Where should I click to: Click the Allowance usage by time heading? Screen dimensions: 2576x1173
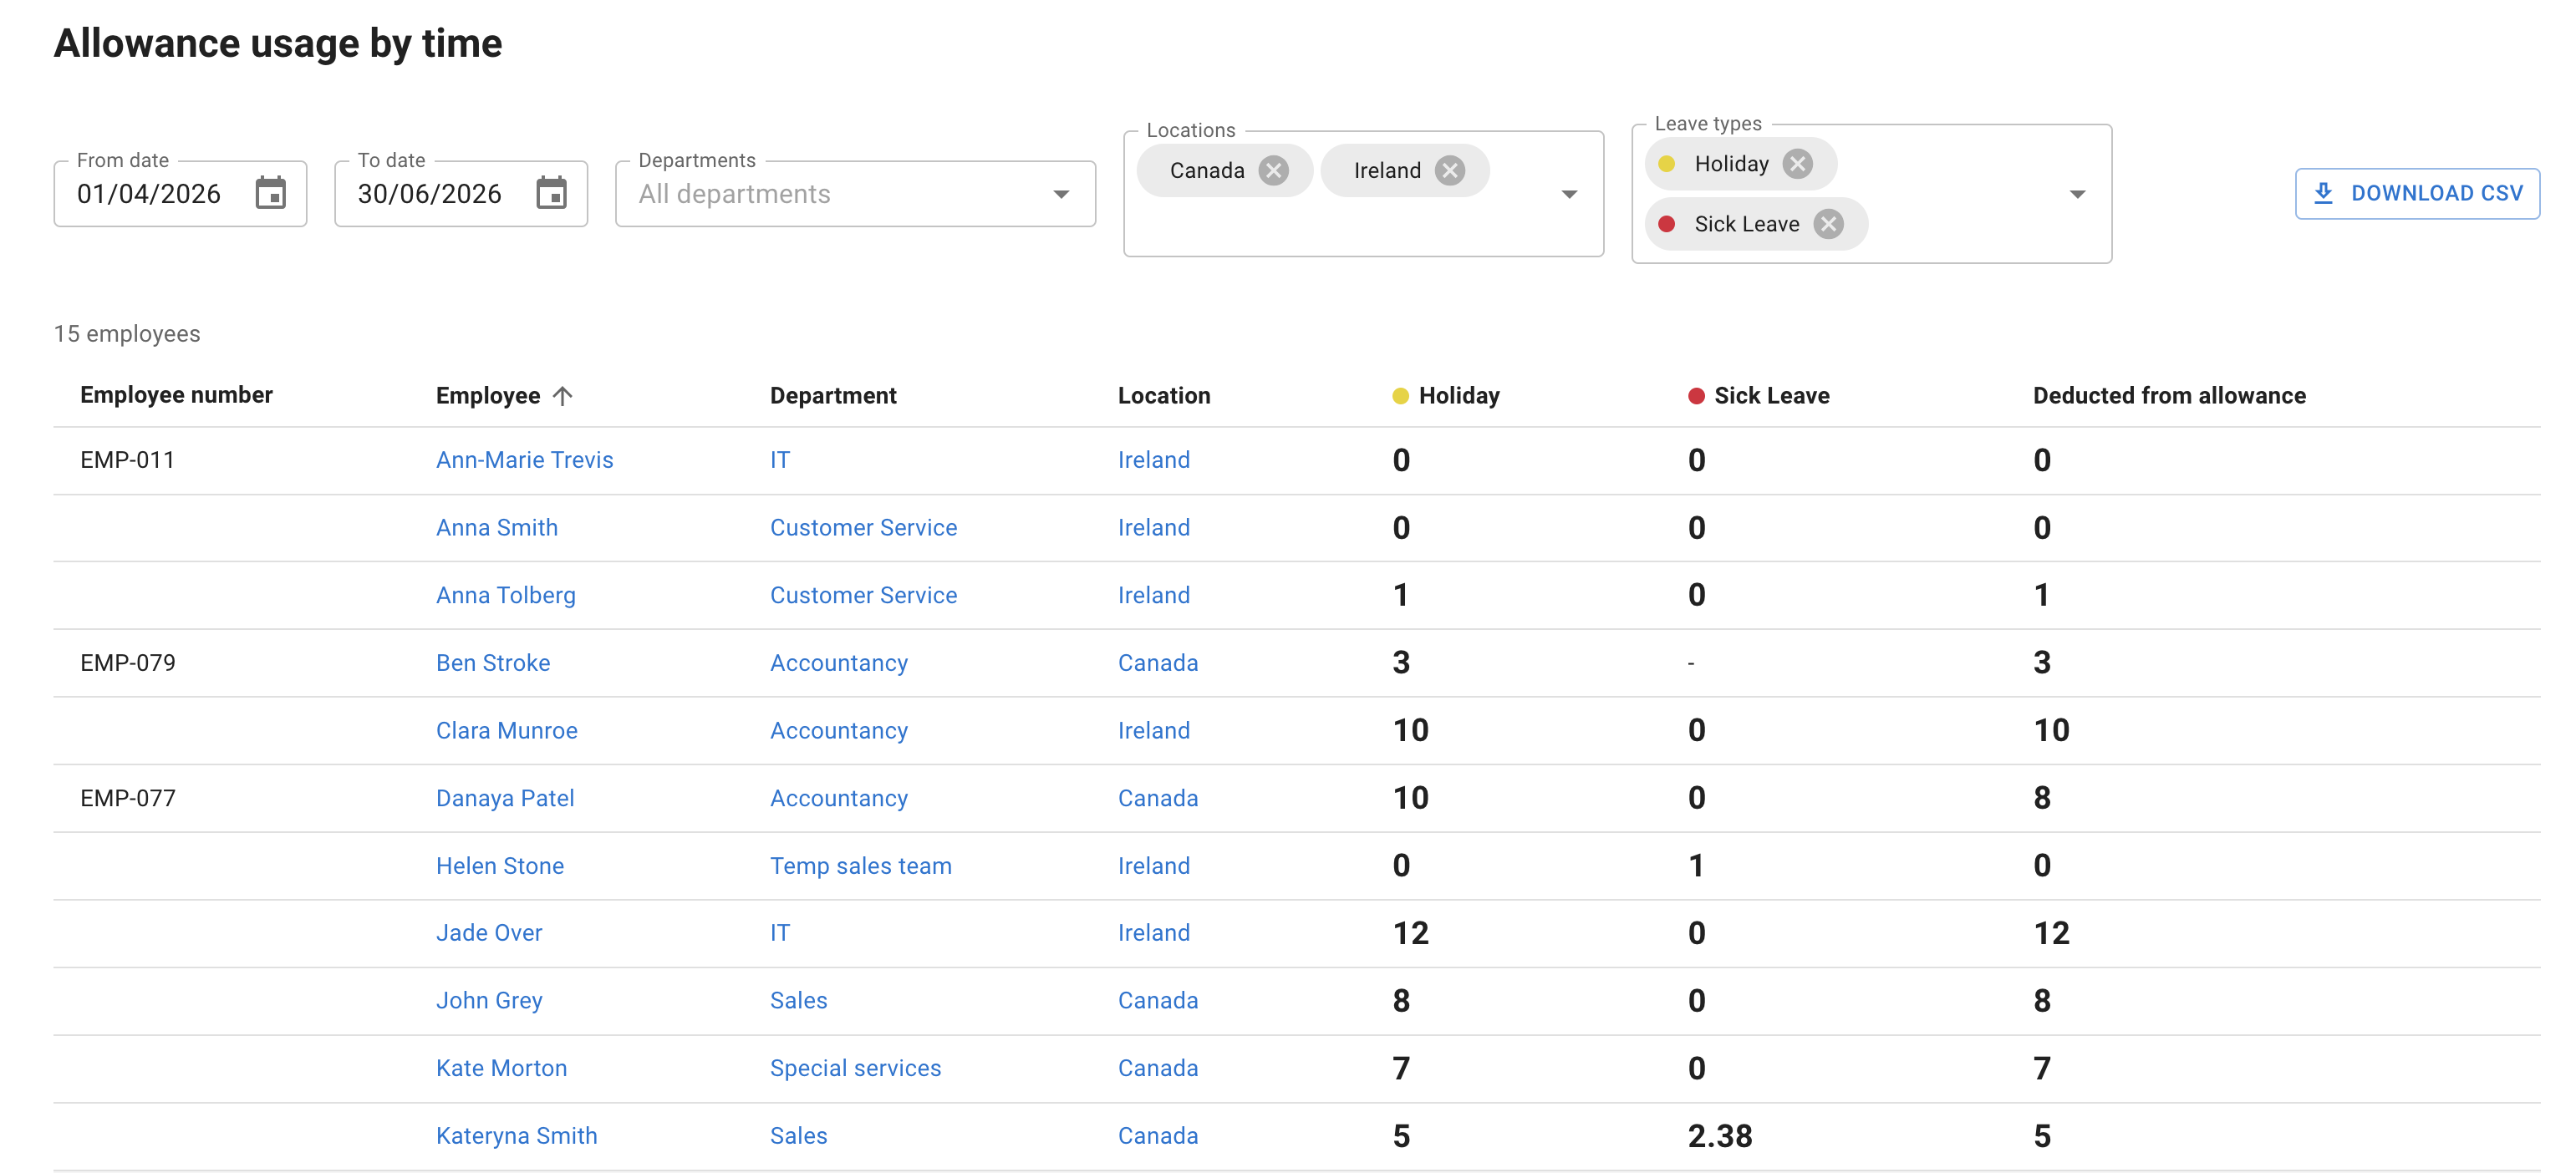278,44
